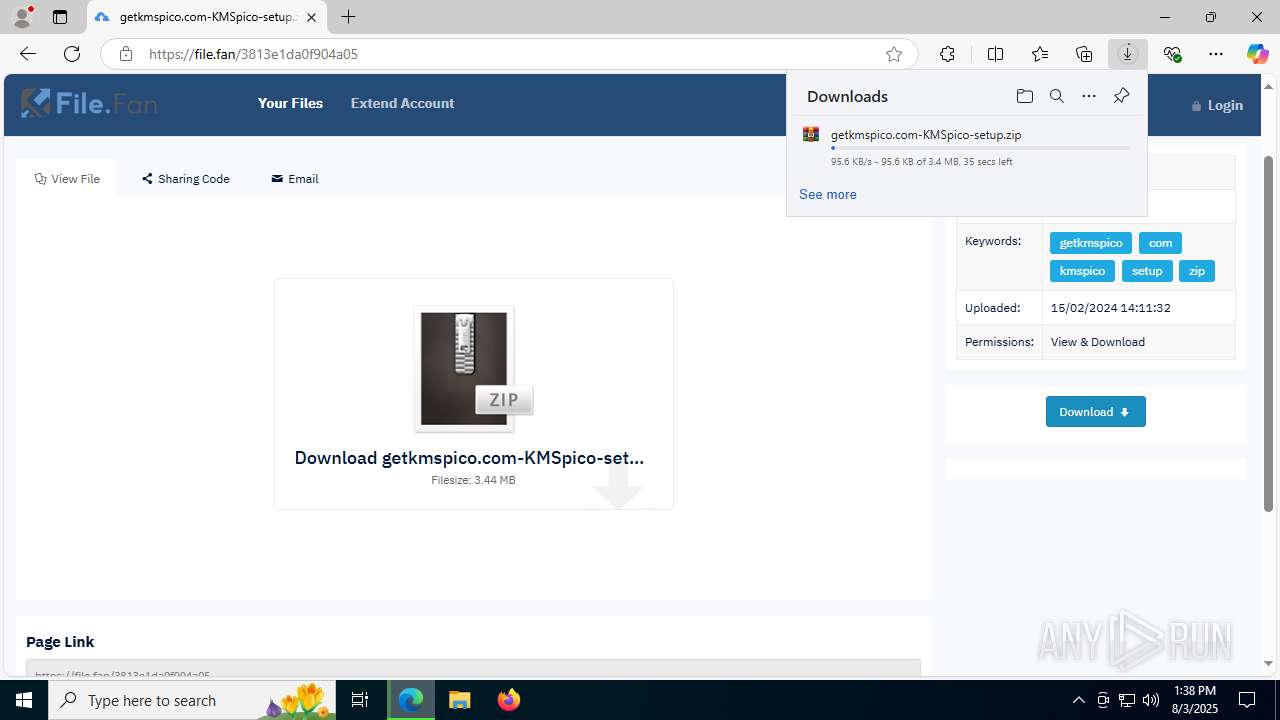This screenshot has width=1280, height=720.
Task: Click the View & Download permissions value
Action: click(1097, 342)
